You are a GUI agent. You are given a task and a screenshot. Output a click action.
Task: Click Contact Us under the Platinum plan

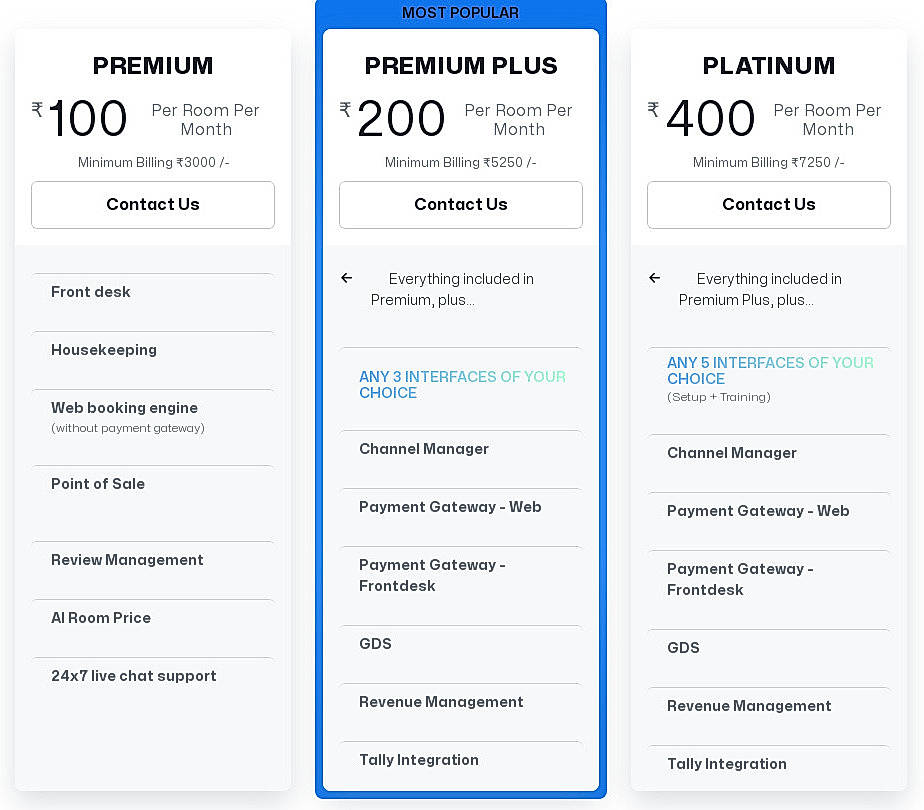(x=768, y=204)
